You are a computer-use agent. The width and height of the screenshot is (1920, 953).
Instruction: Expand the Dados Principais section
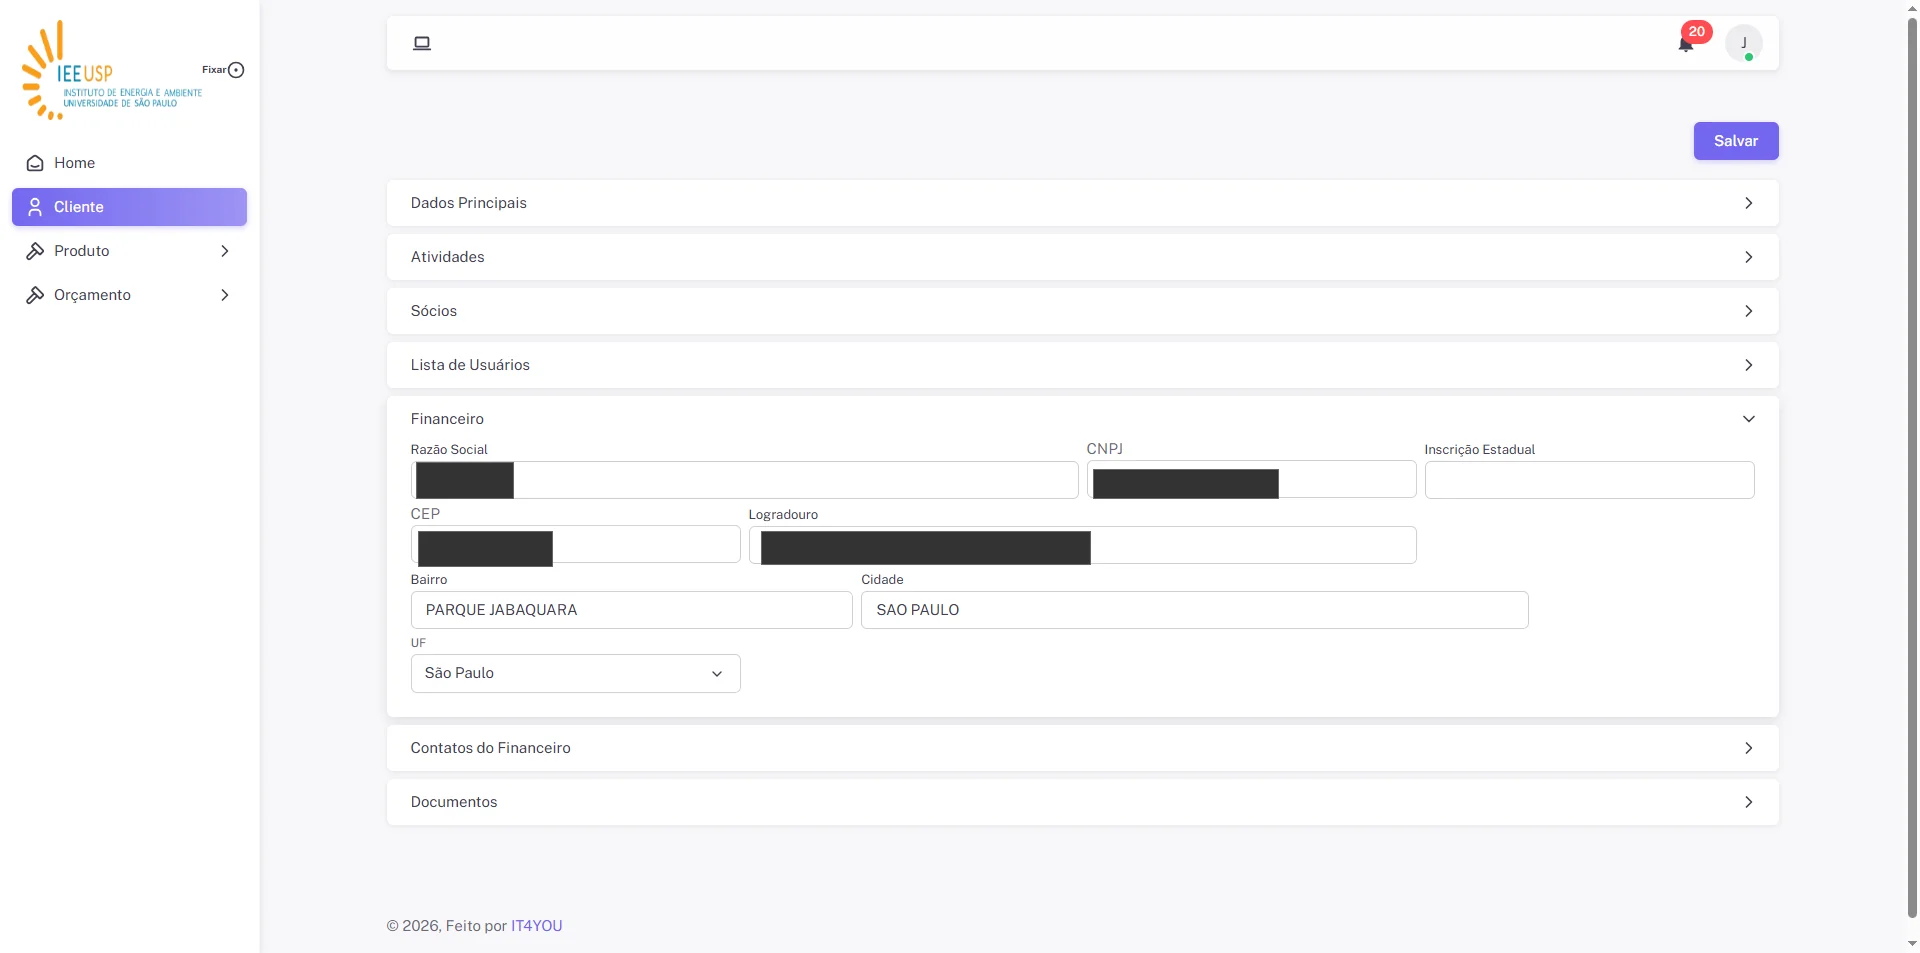[x=1082, y=203]
